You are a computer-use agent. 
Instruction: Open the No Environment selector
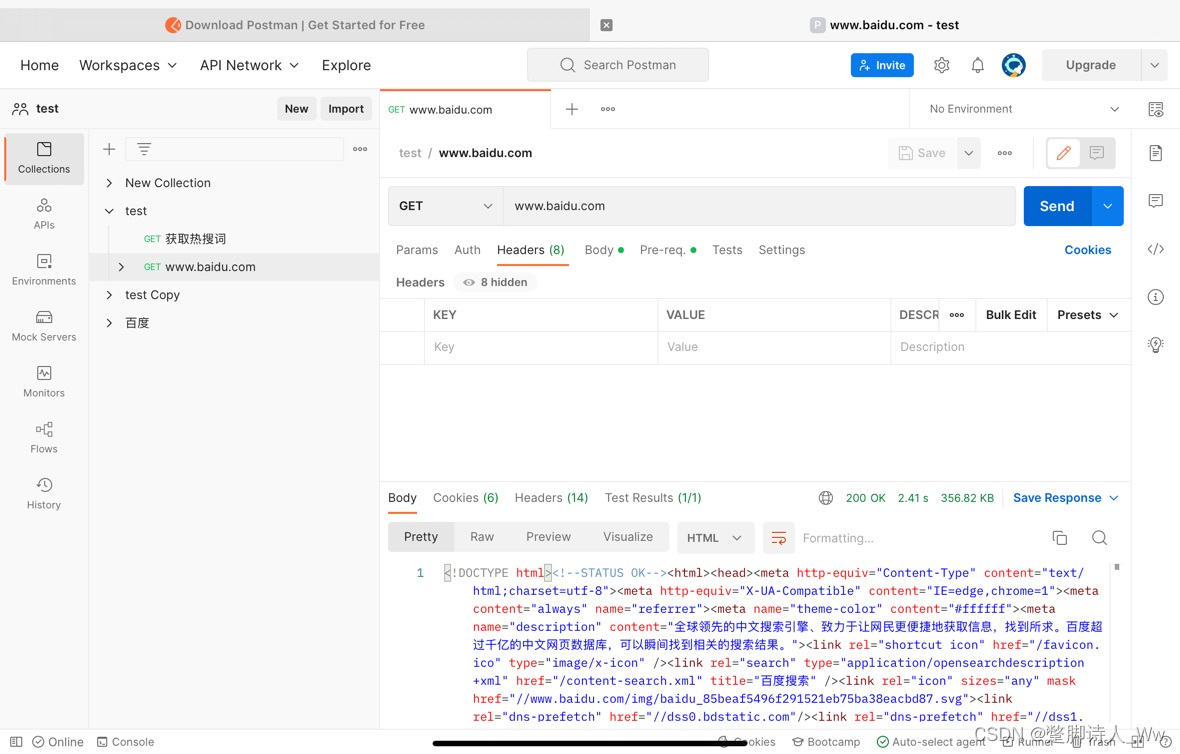point(1023,109)
